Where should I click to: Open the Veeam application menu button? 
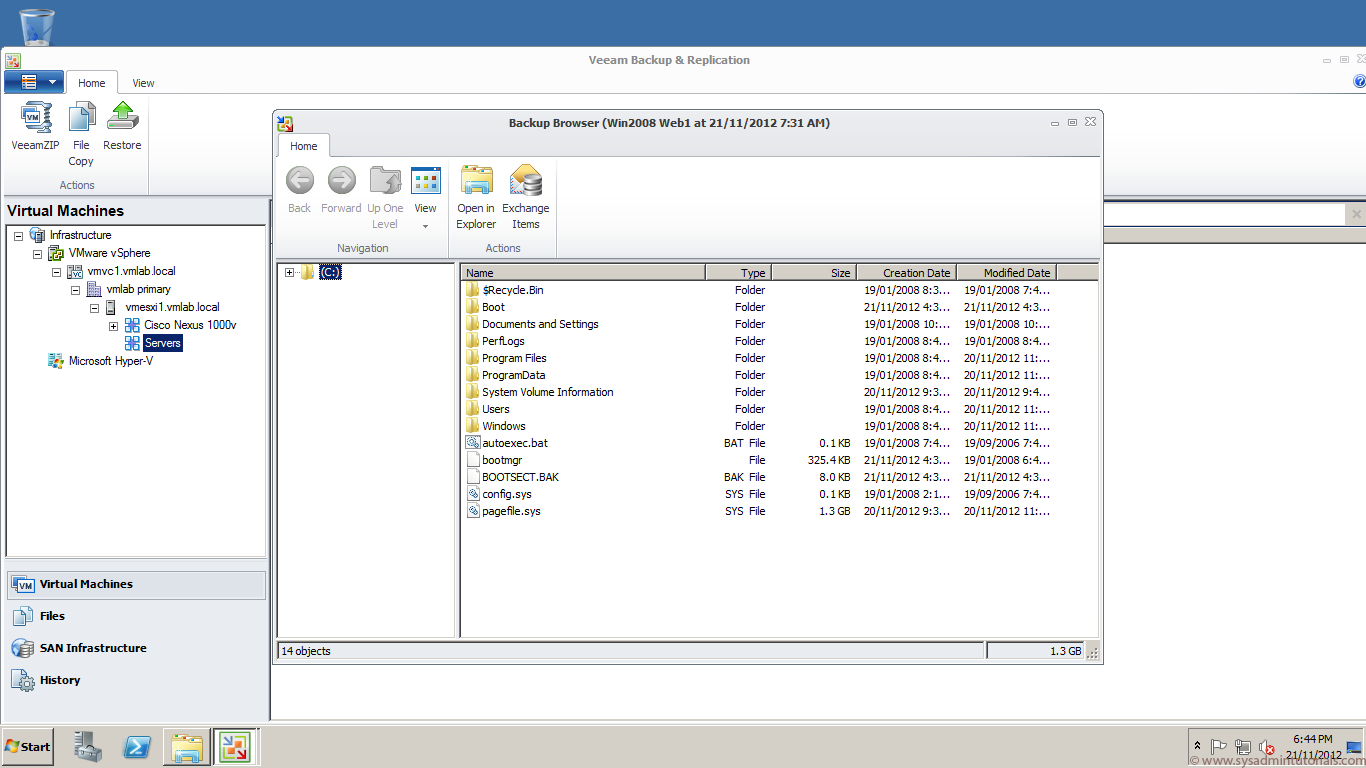[x=34, y=82]
